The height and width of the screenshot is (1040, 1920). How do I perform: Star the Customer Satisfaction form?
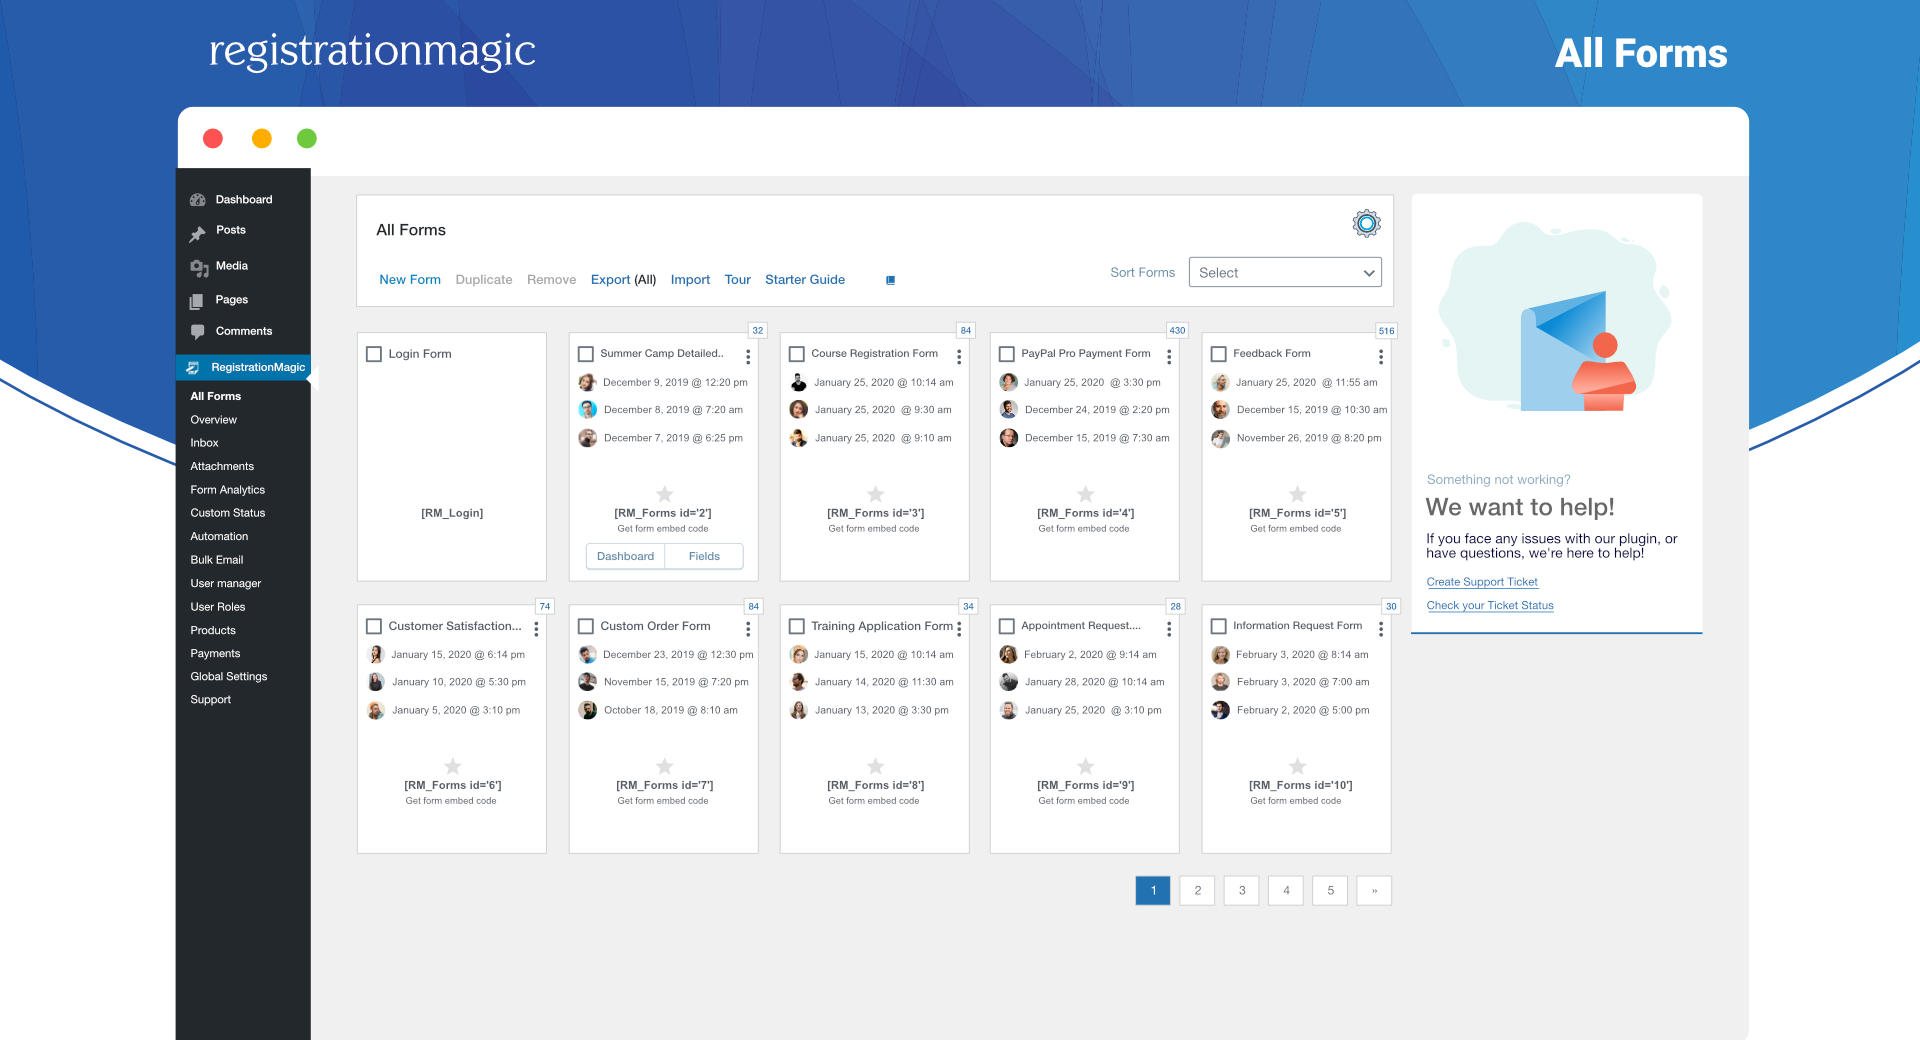452,766
